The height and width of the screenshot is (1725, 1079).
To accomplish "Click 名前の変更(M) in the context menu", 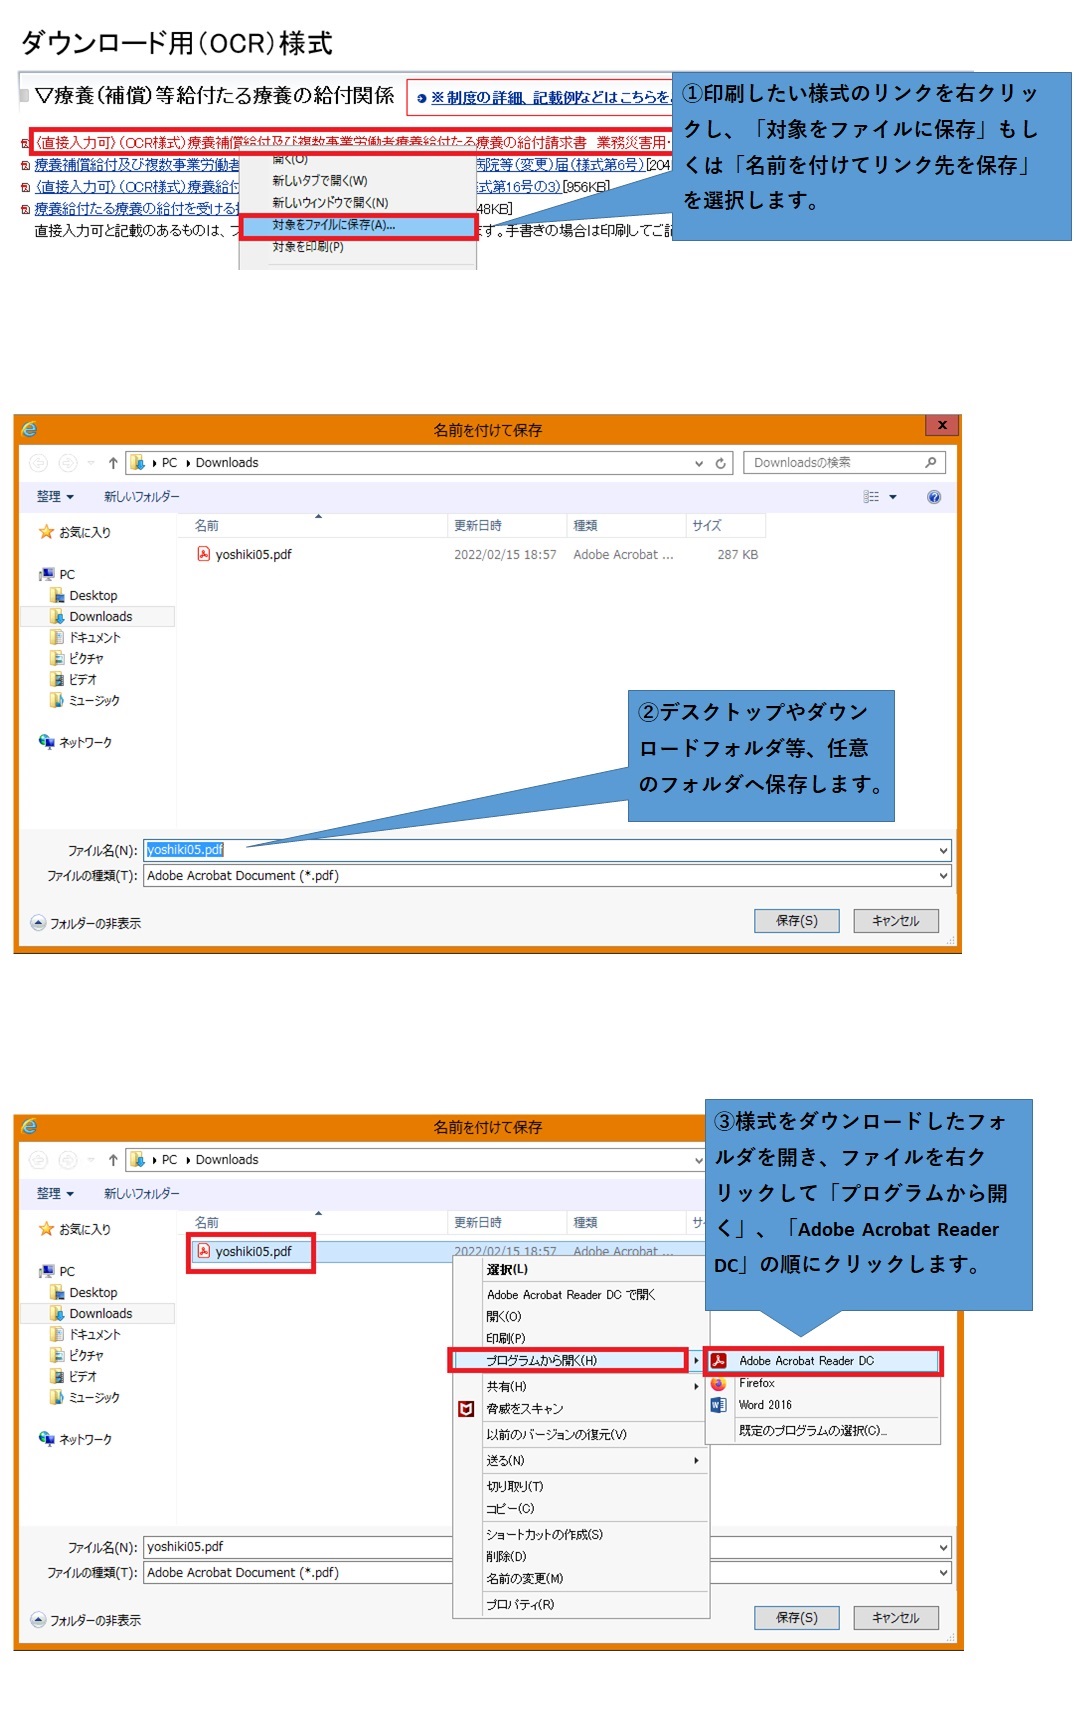I will coord(525,1579).
